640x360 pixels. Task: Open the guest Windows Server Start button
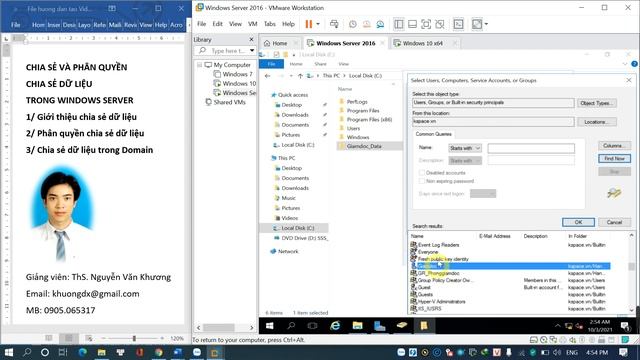pos(269,326)
